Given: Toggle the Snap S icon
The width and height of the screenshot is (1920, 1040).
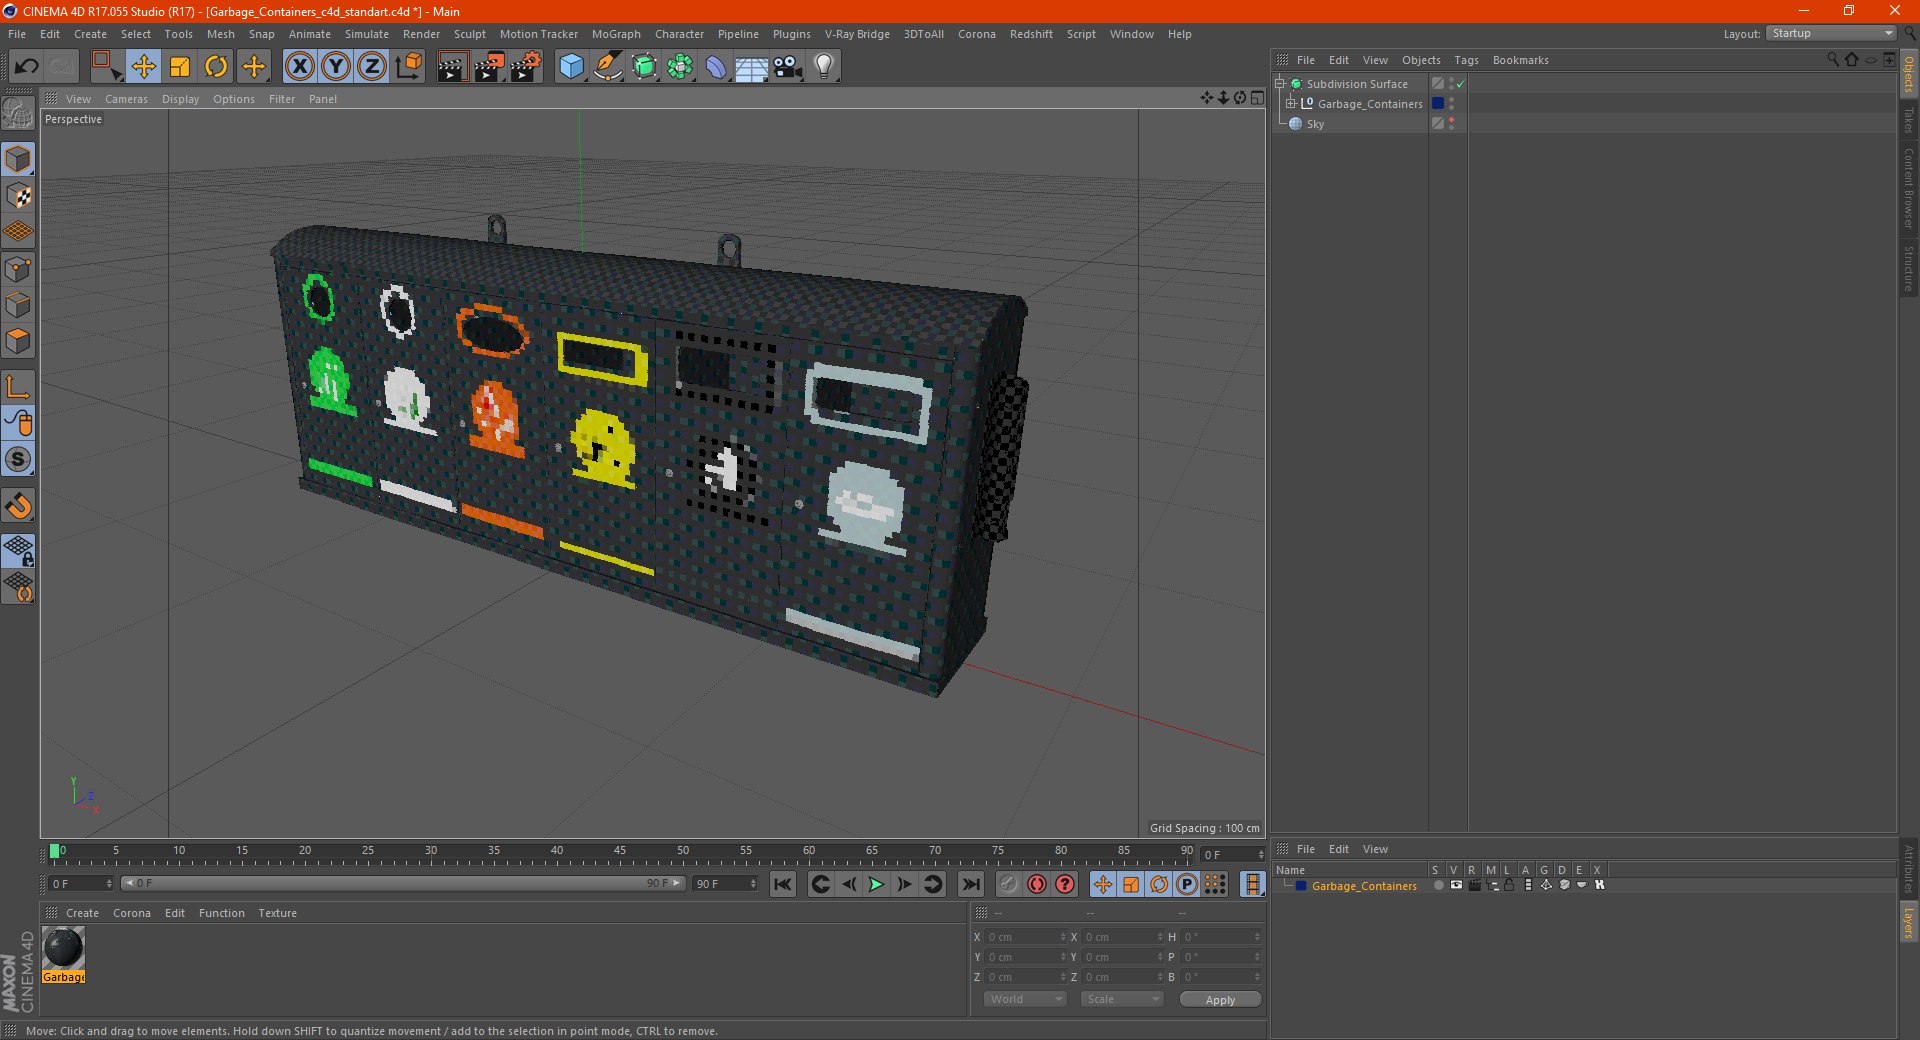Looking at the screenshot, I should coord(19,459).
